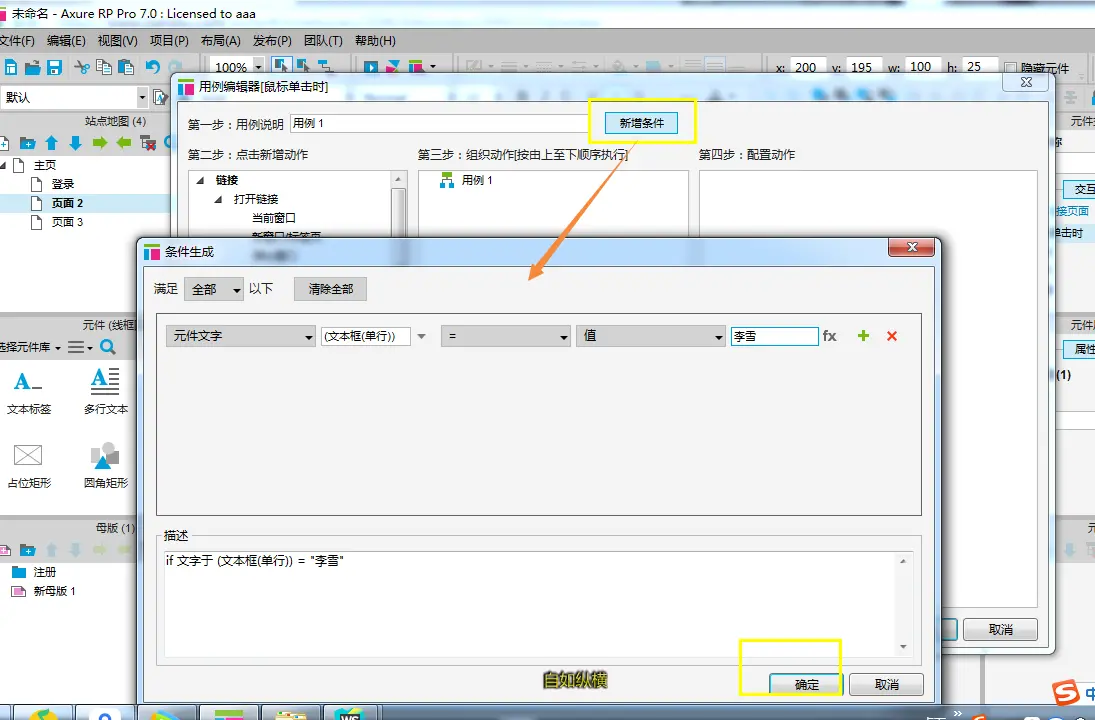
Task: Collapse the 主页 sitemap node
Action: pyautogui.click(x=3, y=166)
